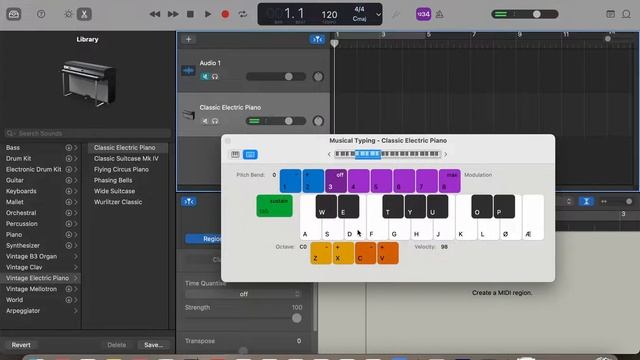Click the Delete button in Library
The width and height of the screenshot is (640, 360).
pos(117,345)
